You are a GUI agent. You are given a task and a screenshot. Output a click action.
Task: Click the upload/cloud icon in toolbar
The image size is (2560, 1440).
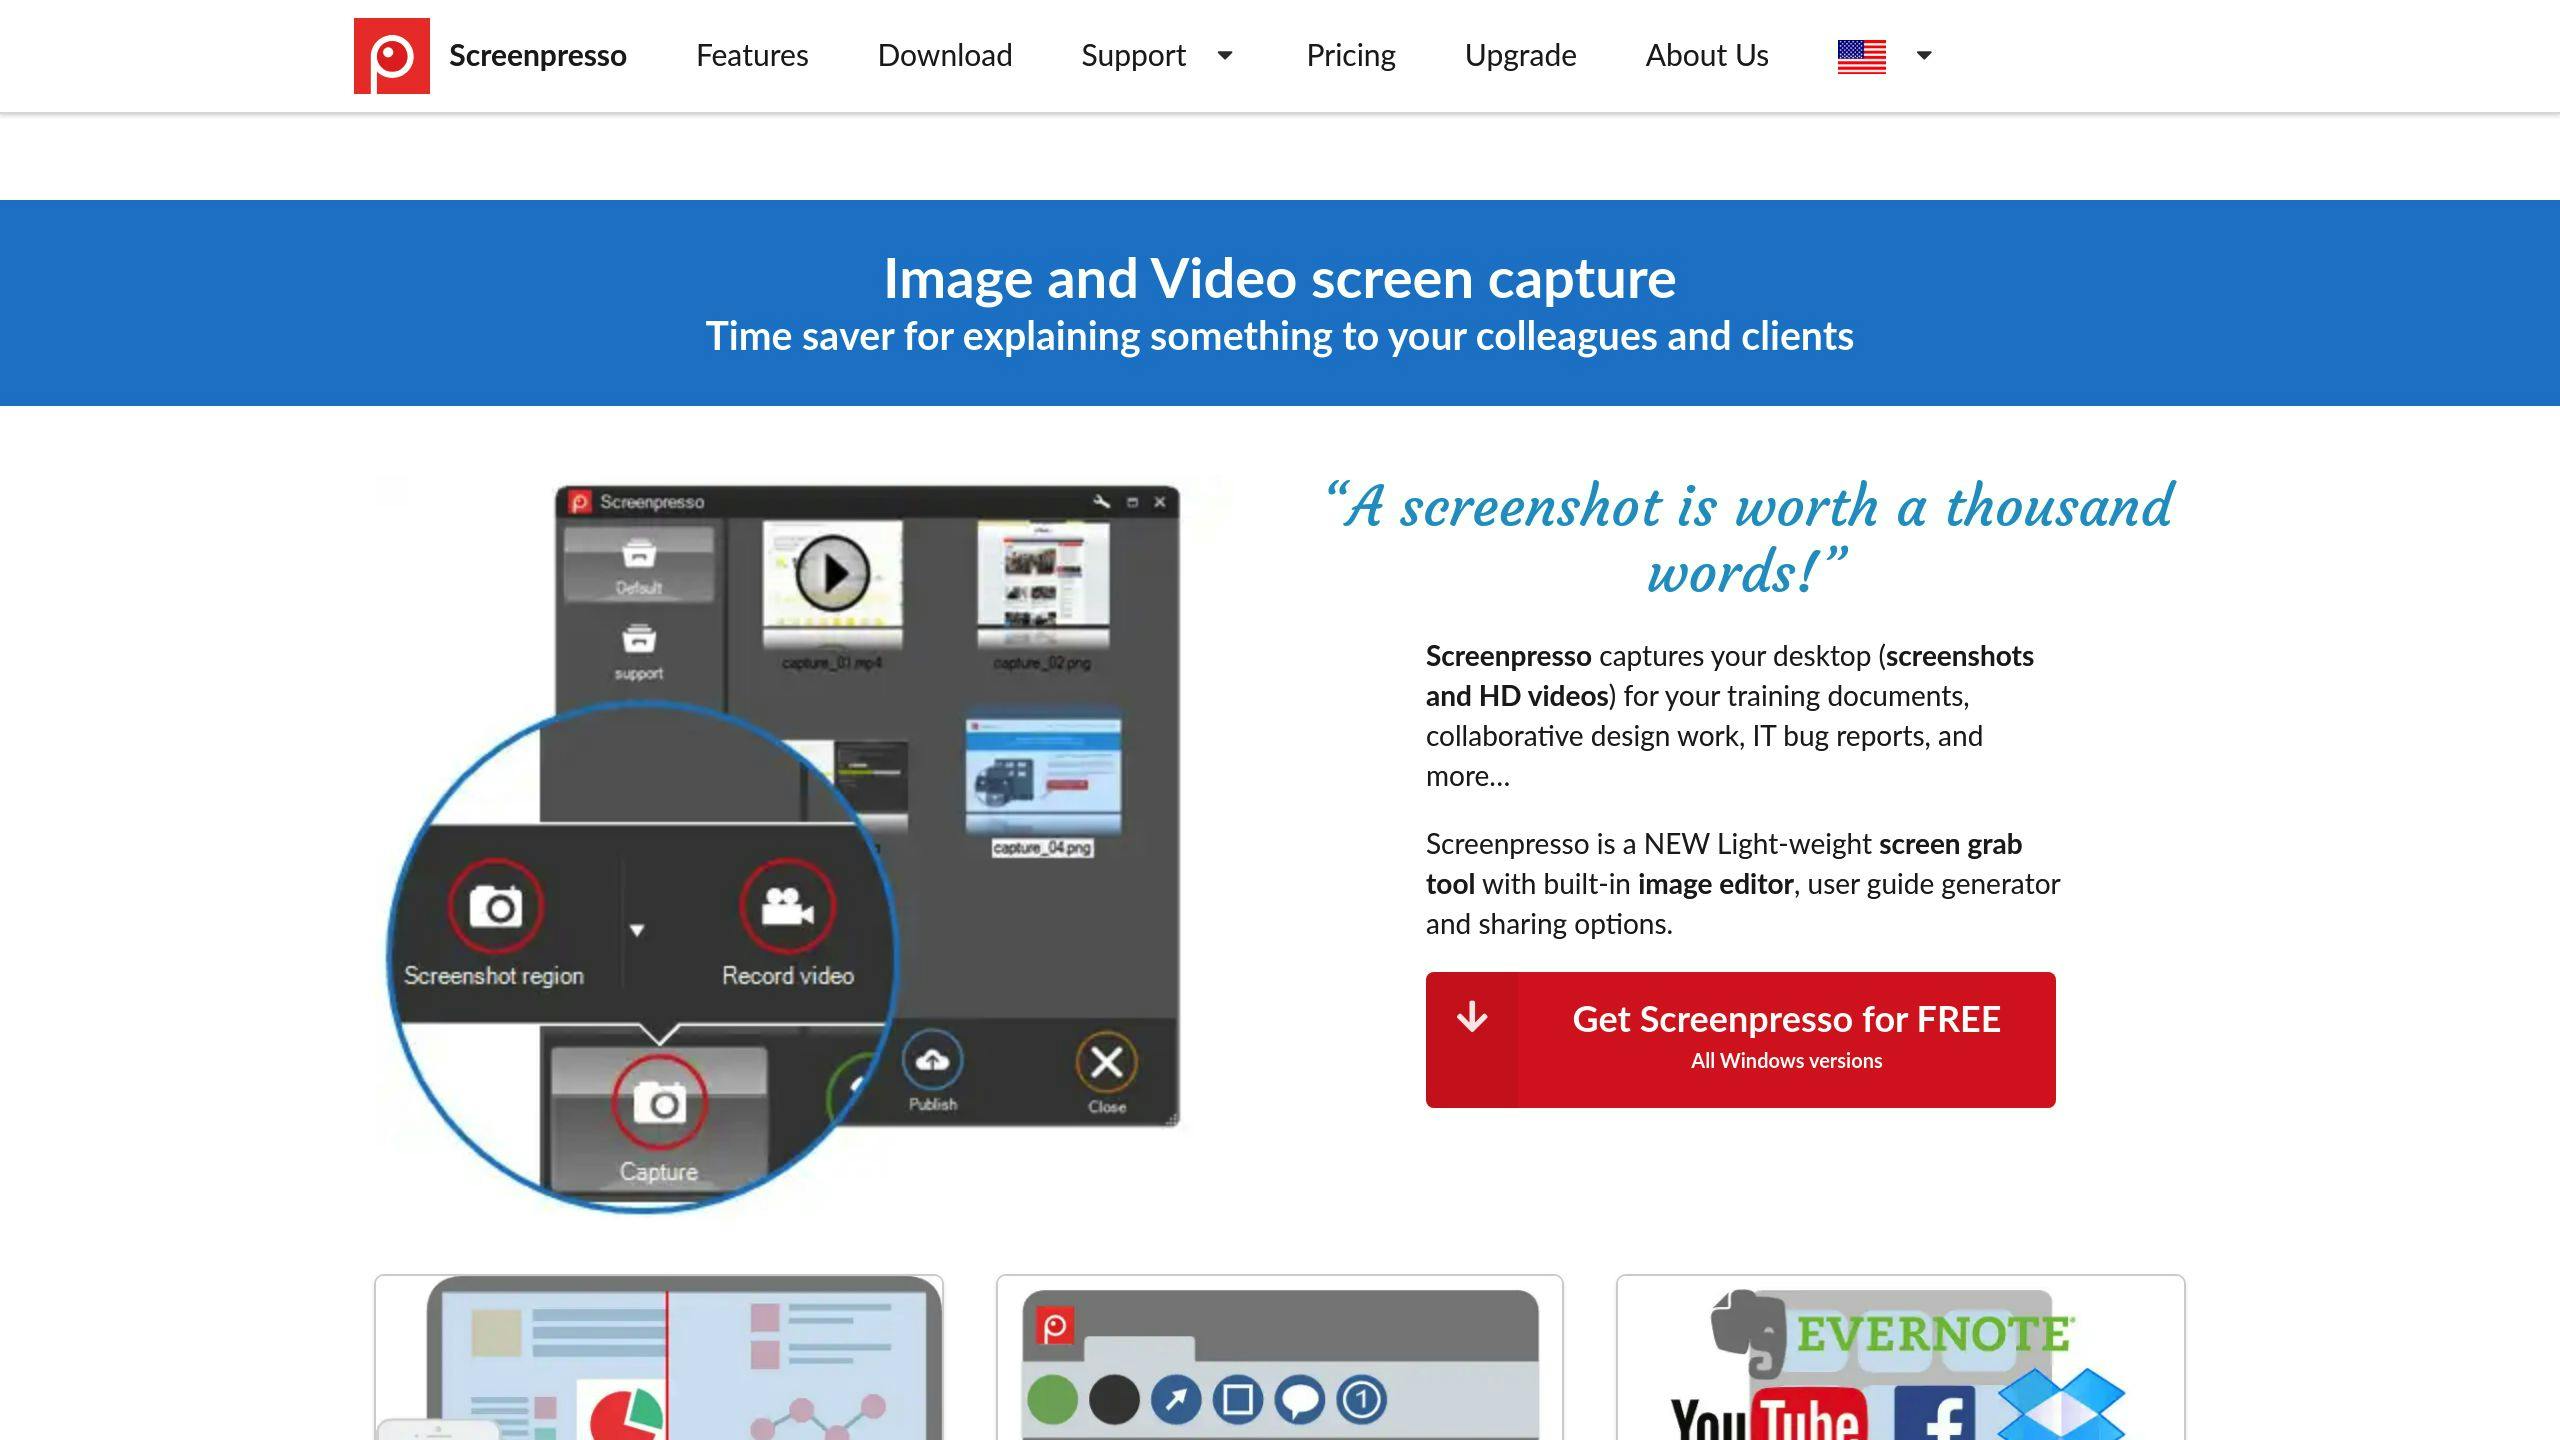point(934,1057)
